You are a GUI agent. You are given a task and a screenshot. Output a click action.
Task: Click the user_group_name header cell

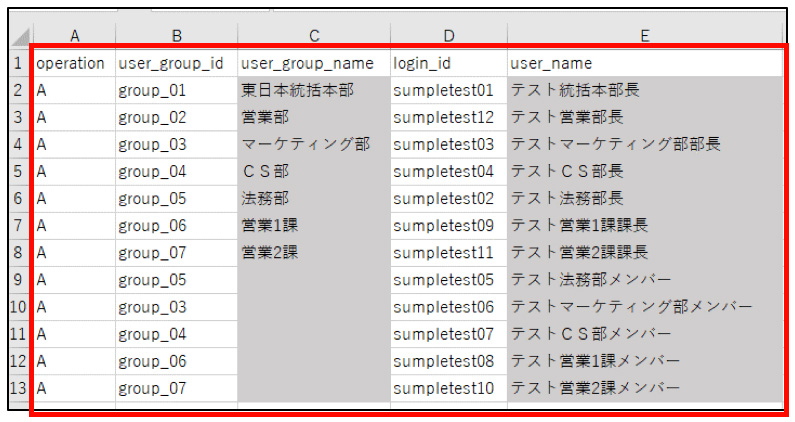point(314,63)
